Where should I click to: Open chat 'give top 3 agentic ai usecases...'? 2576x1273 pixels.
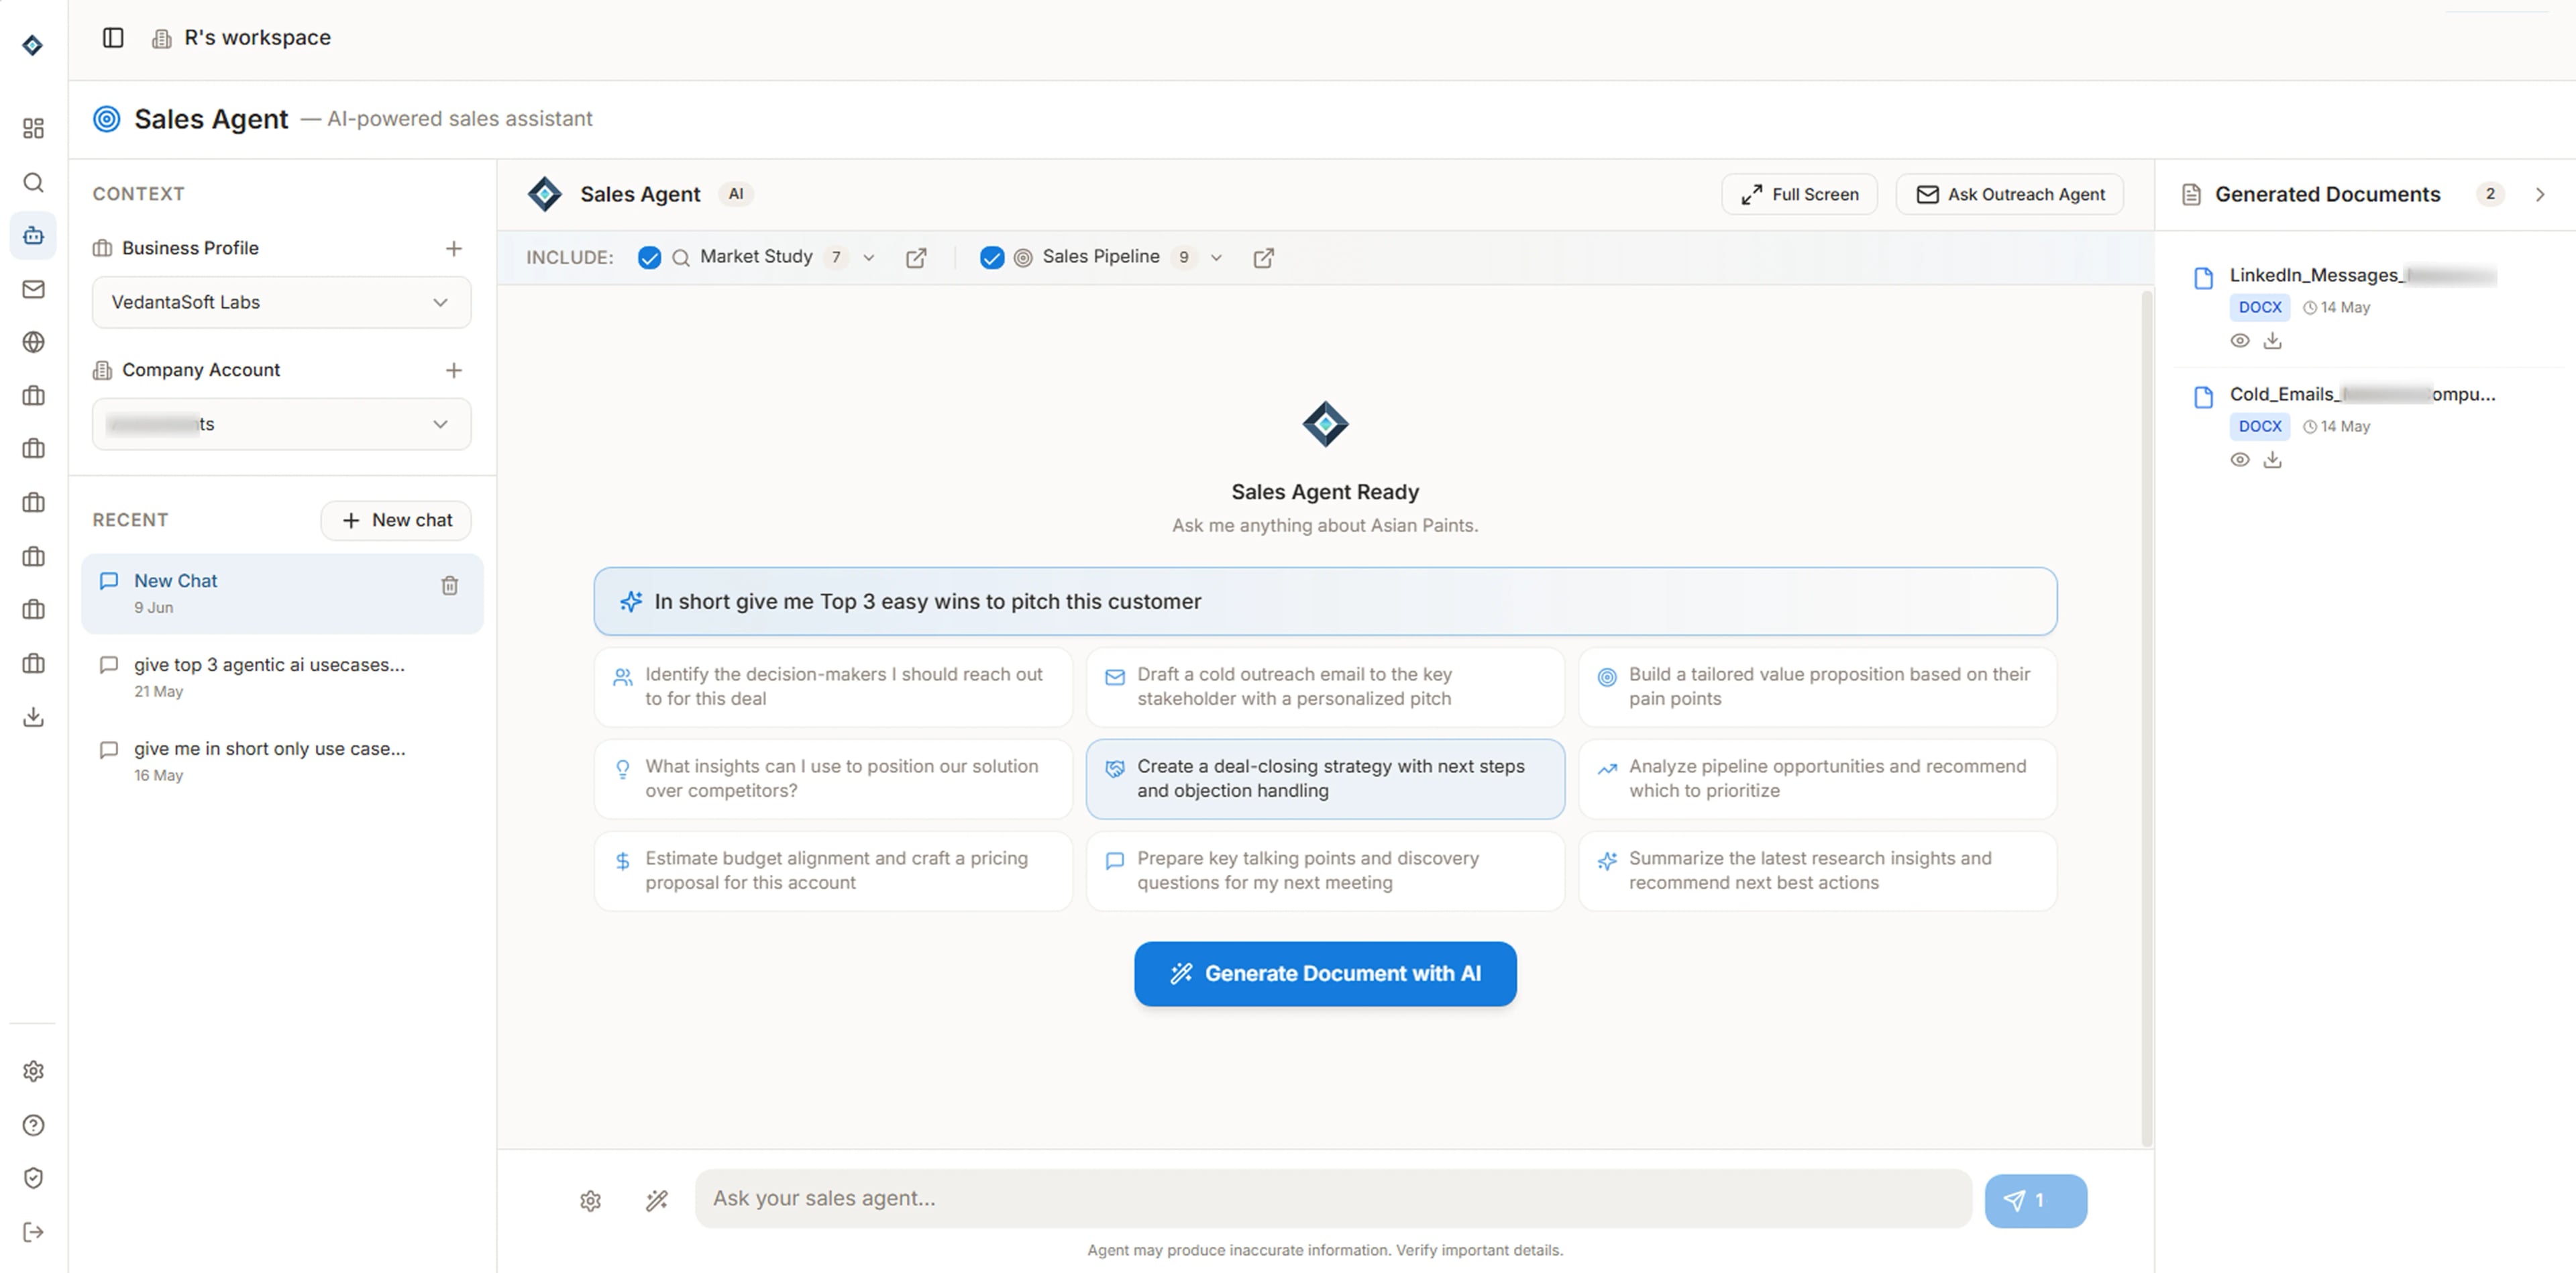[x=282, y=677]
